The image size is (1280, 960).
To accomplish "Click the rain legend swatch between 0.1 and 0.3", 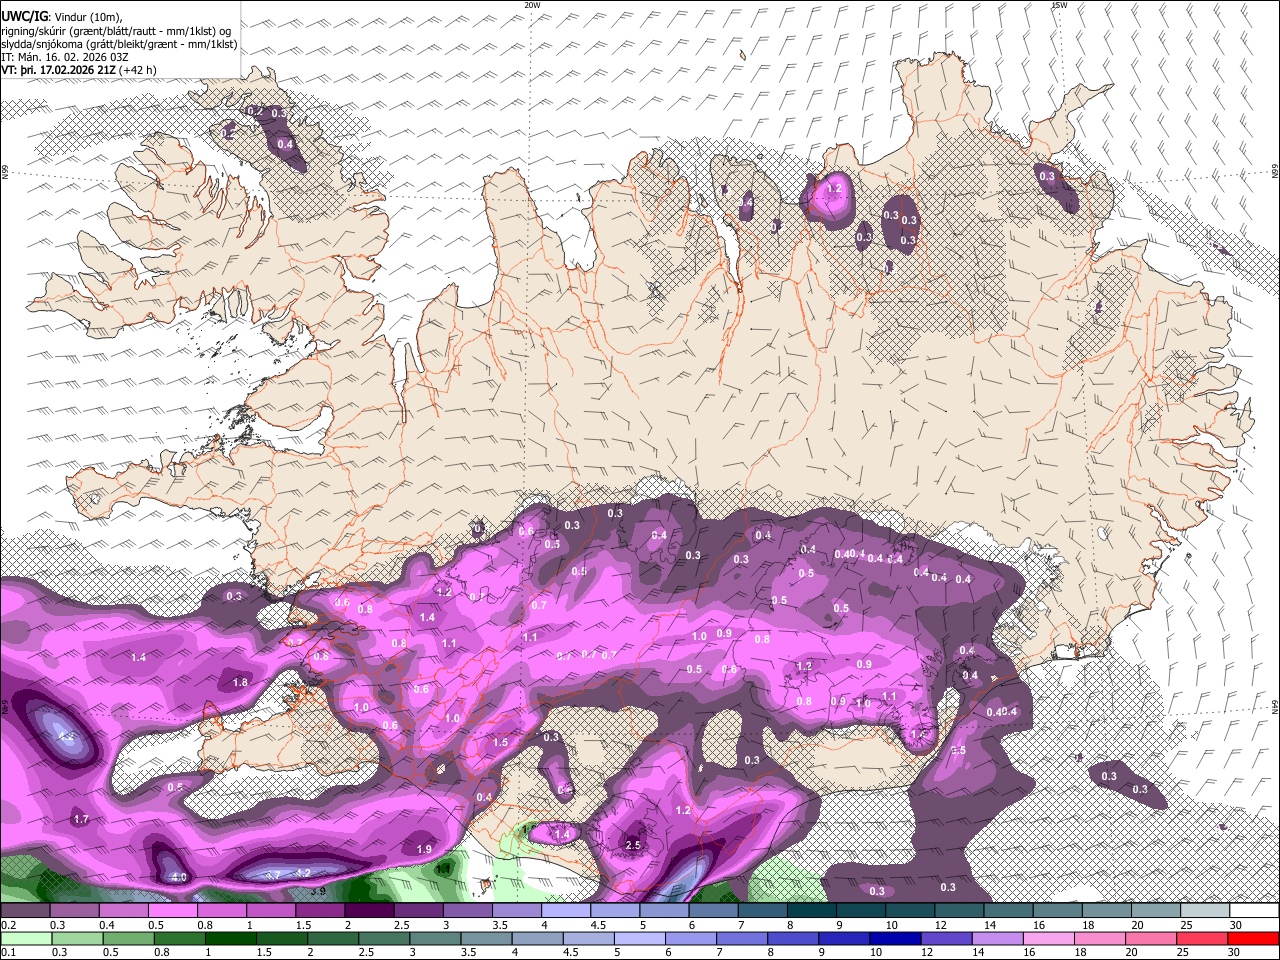I will tap(25, 938).
